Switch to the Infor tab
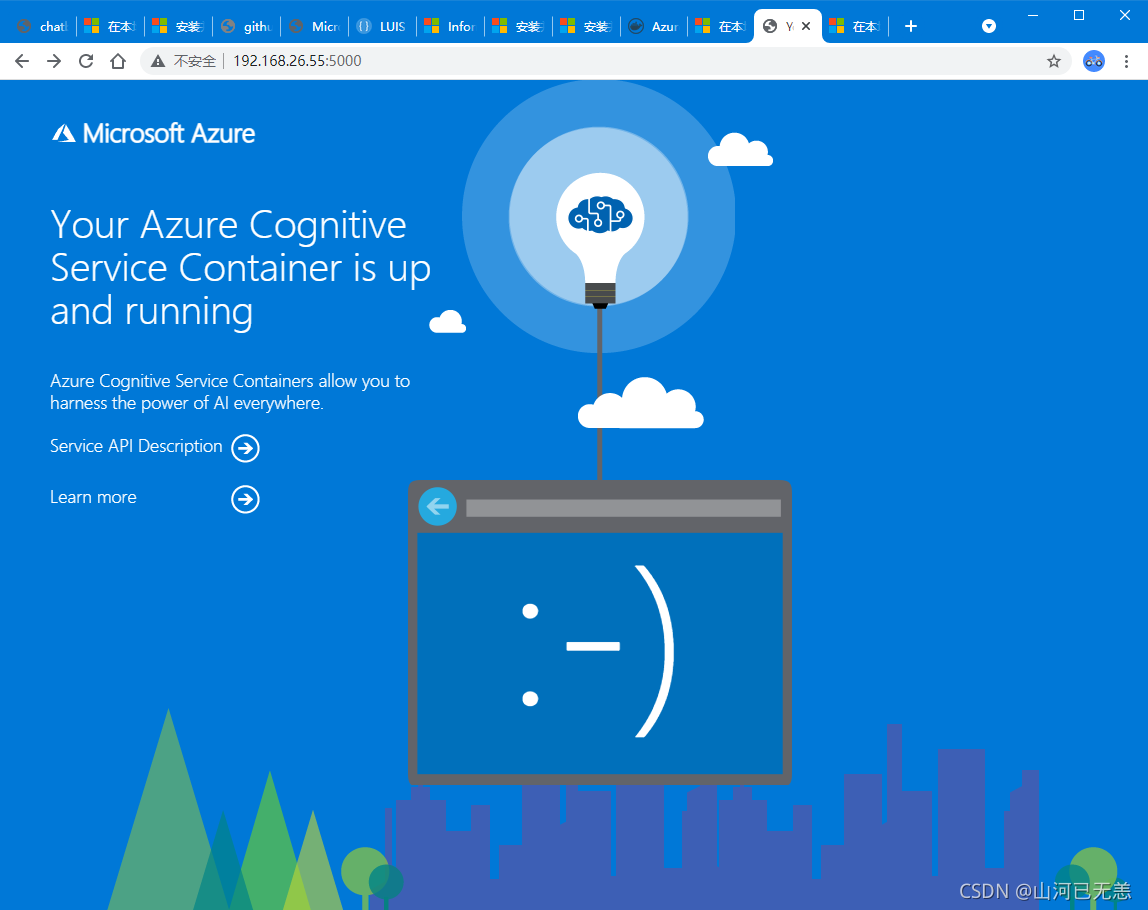 coord(450,26)
